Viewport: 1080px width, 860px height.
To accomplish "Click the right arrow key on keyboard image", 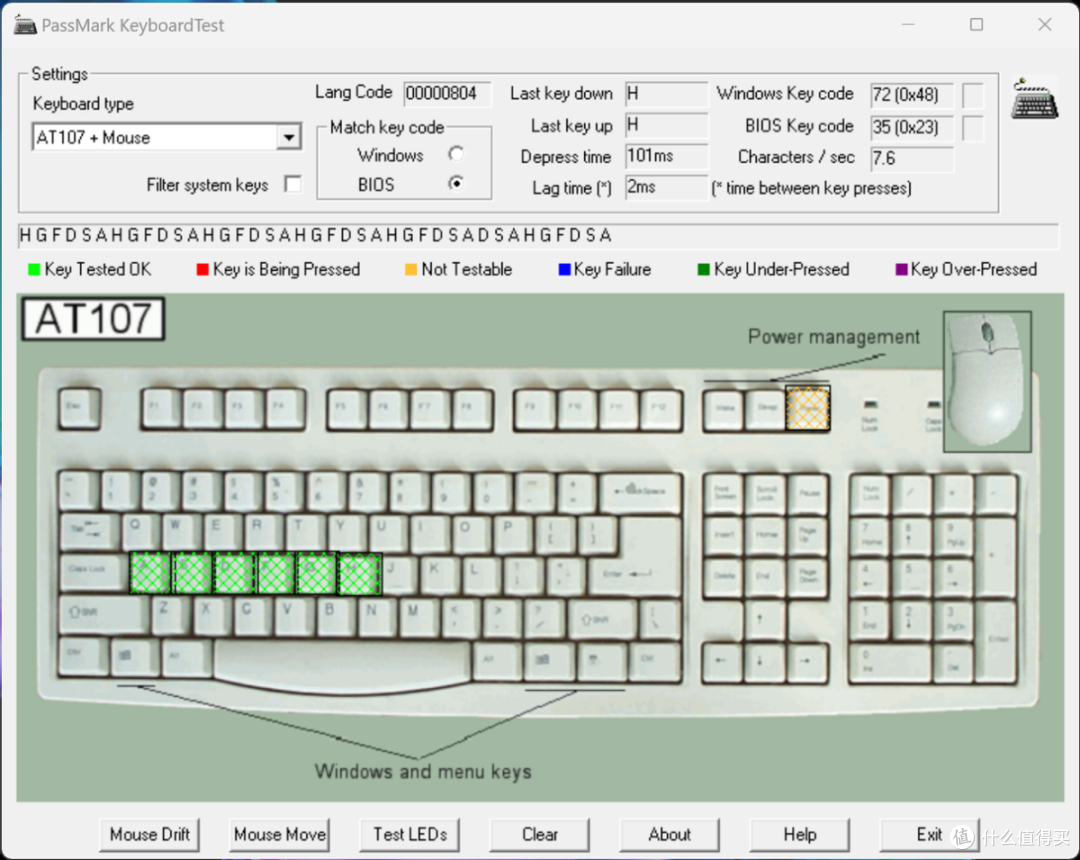I will 807,661.
